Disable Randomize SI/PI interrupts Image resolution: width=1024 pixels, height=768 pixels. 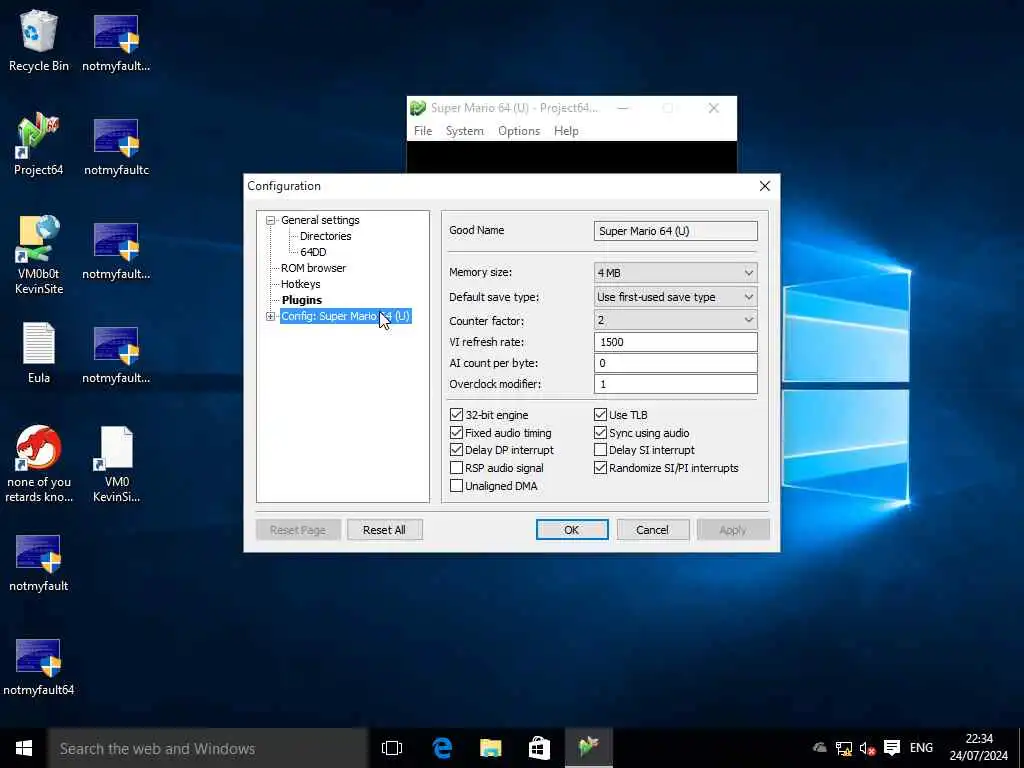(600, 468)
